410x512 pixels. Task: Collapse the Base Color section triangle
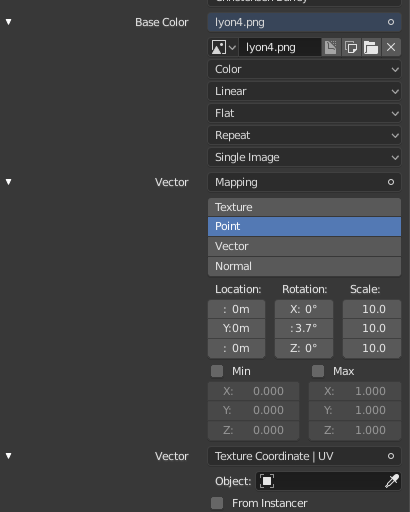coord(9,22)
